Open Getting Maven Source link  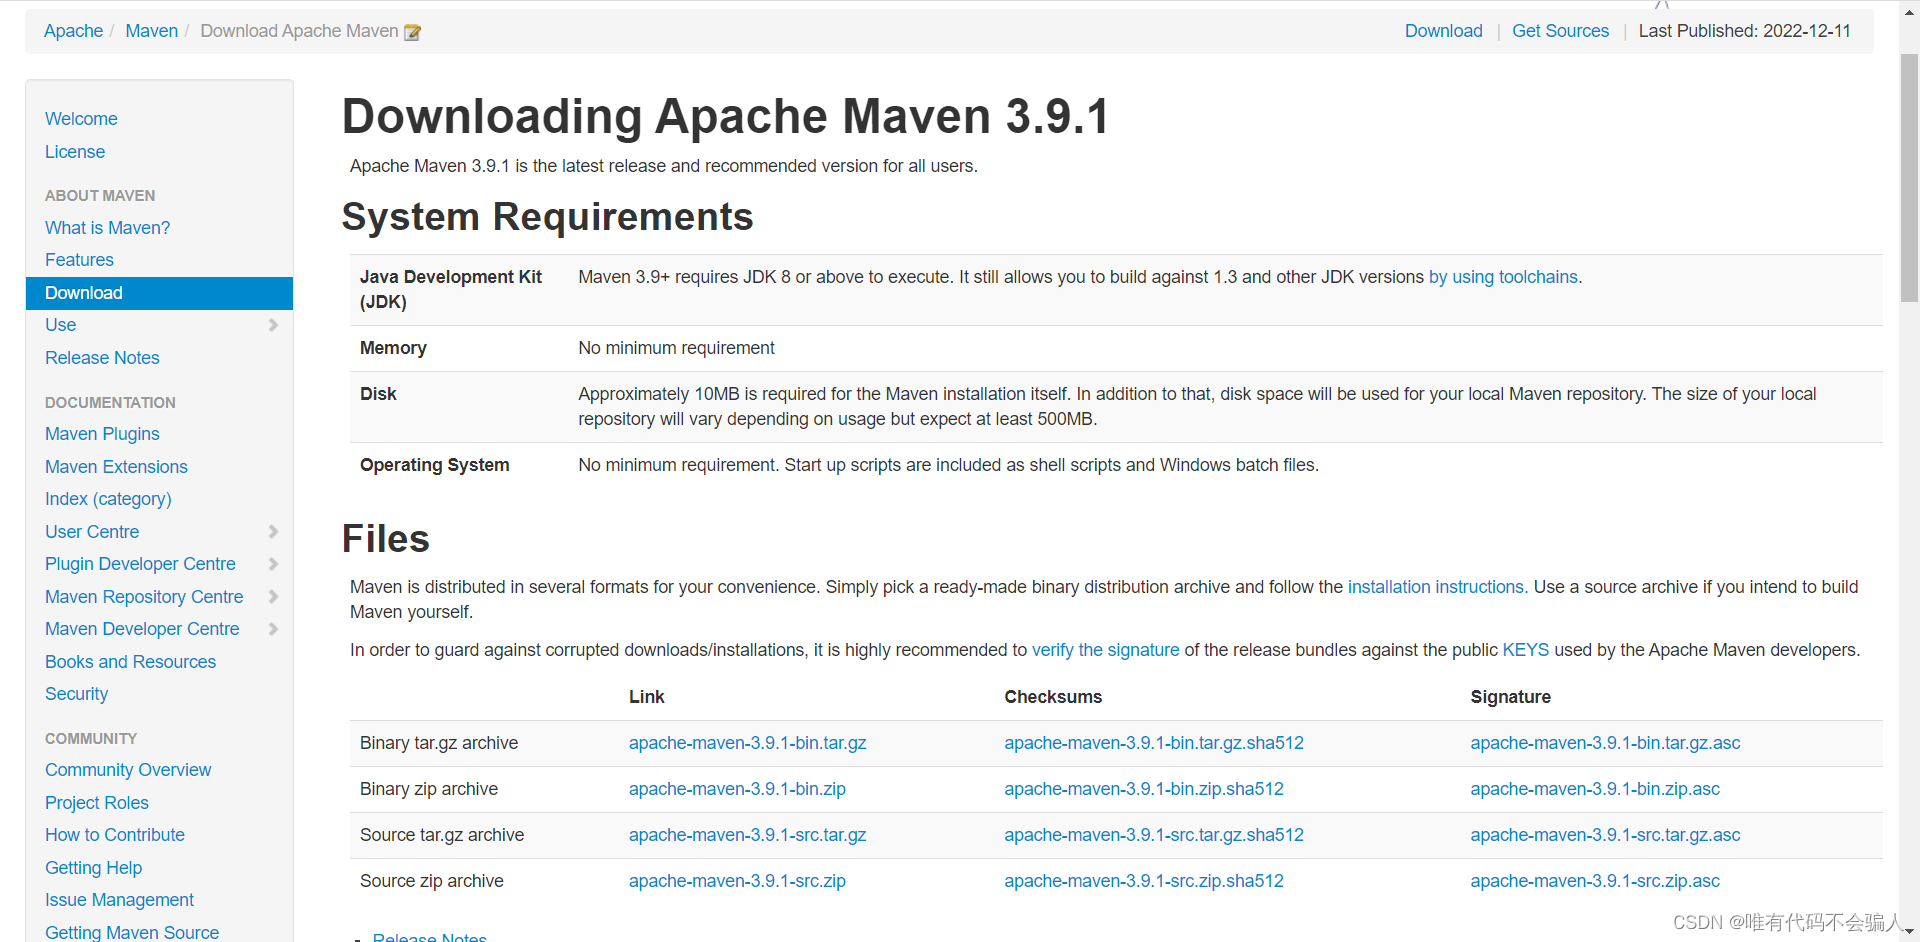132,932
